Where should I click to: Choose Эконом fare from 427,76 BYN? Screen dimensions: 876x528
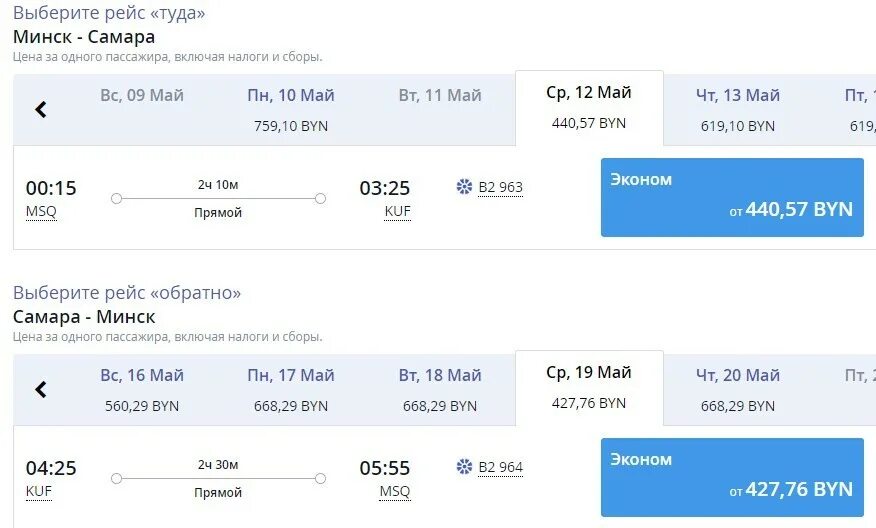(732, 477)
